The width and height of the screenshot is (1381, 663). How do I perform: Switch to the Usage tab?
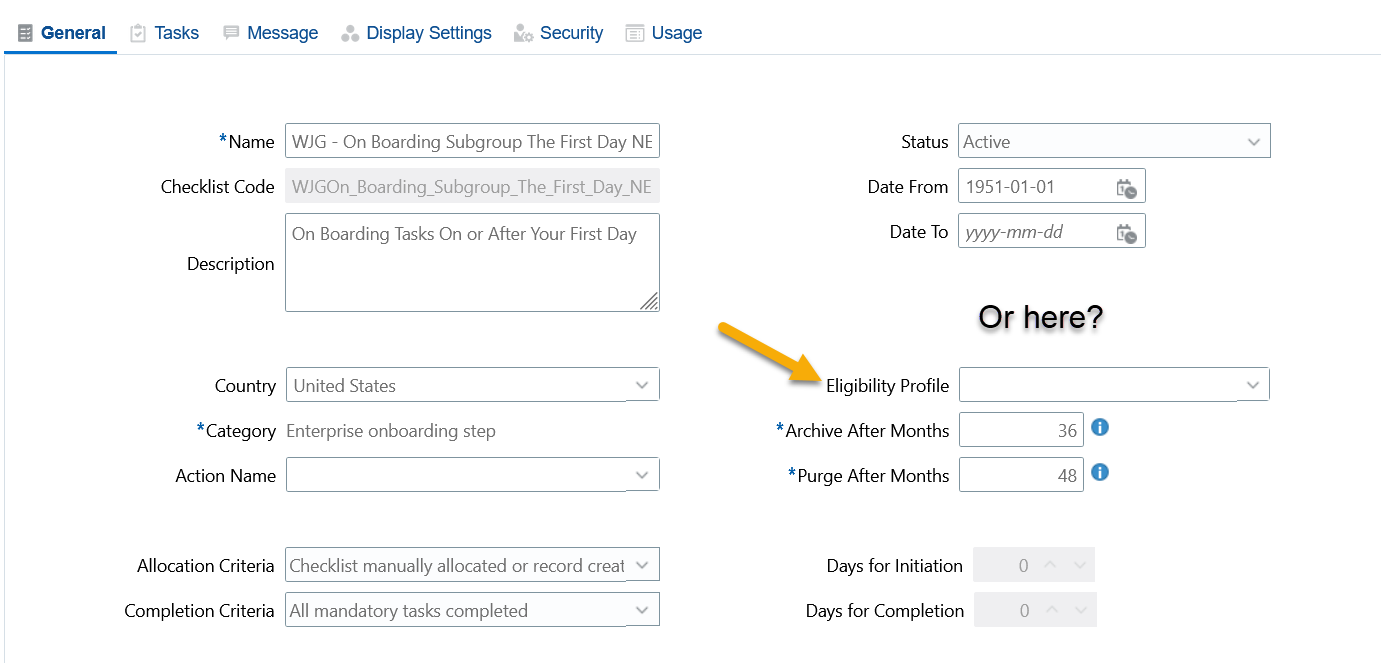pyautogui.click(x=664, y=33)
